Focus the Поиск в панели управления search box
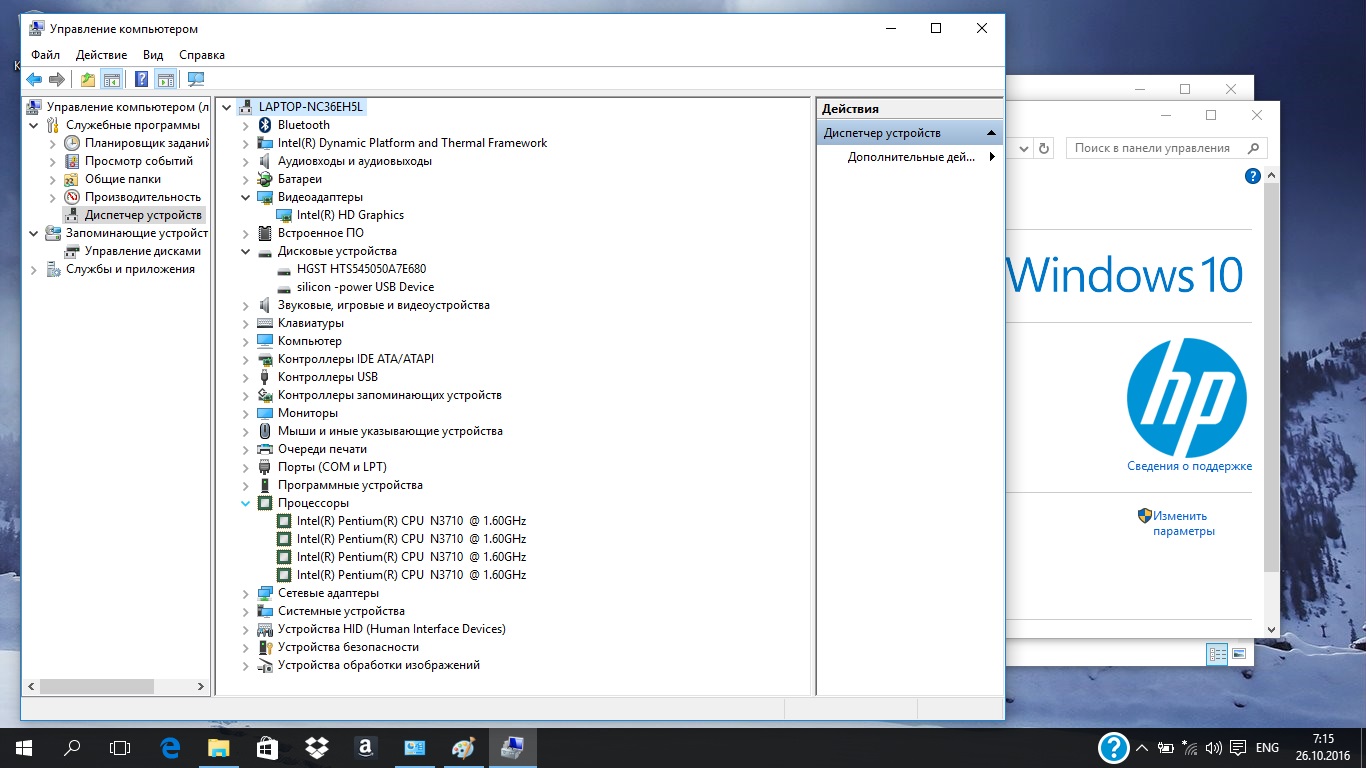This screenshot has width=1366, height=768. (1166, 148)
